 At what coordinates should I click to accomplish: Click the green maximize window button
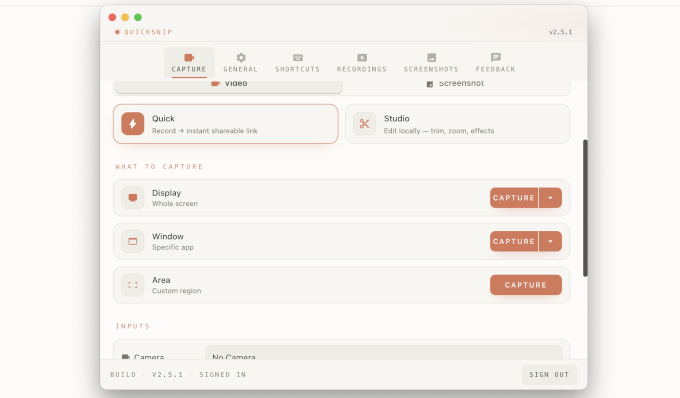point(138,17)
